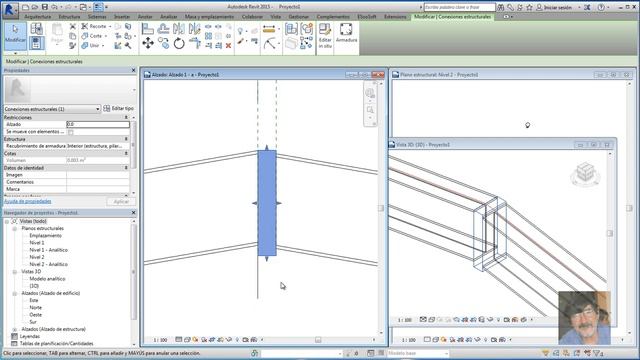Click the Rotate tool in ribbon
Image resolution: width=640 pixels, height=360 pixels.
click(x=179, y=43)
